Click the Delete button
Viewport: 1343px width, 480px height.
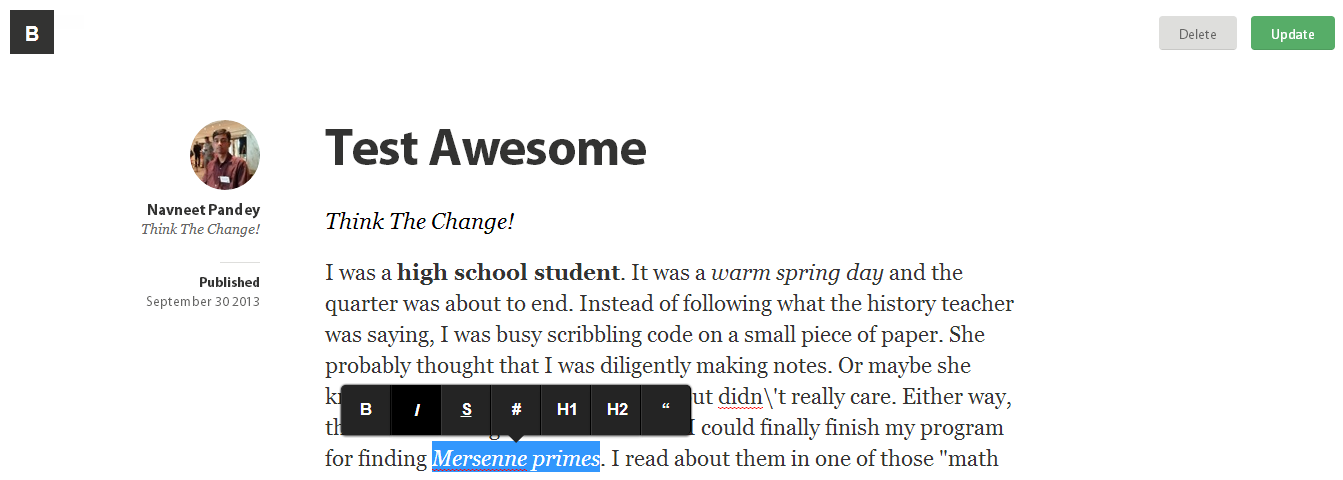tap(1198, 33)
